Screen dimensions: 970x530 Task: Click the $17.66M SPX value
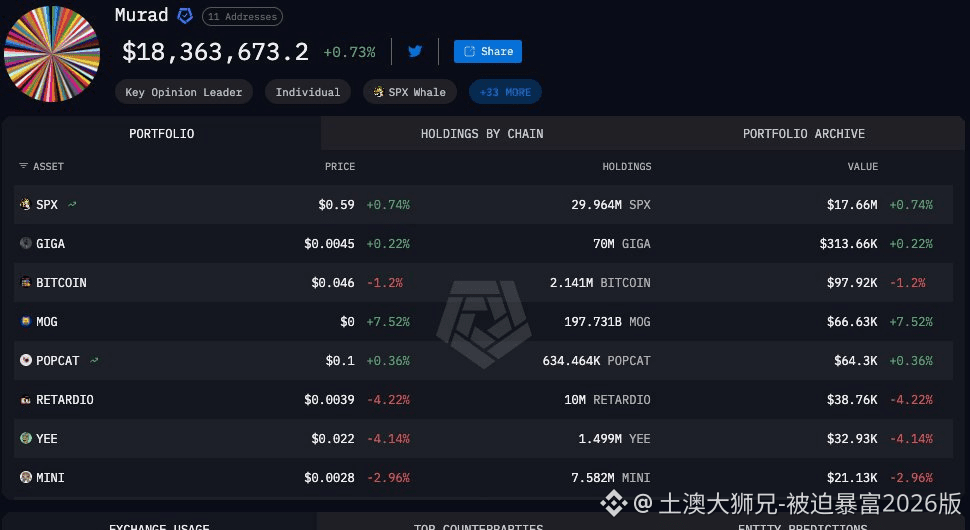[x=852, y=205]
